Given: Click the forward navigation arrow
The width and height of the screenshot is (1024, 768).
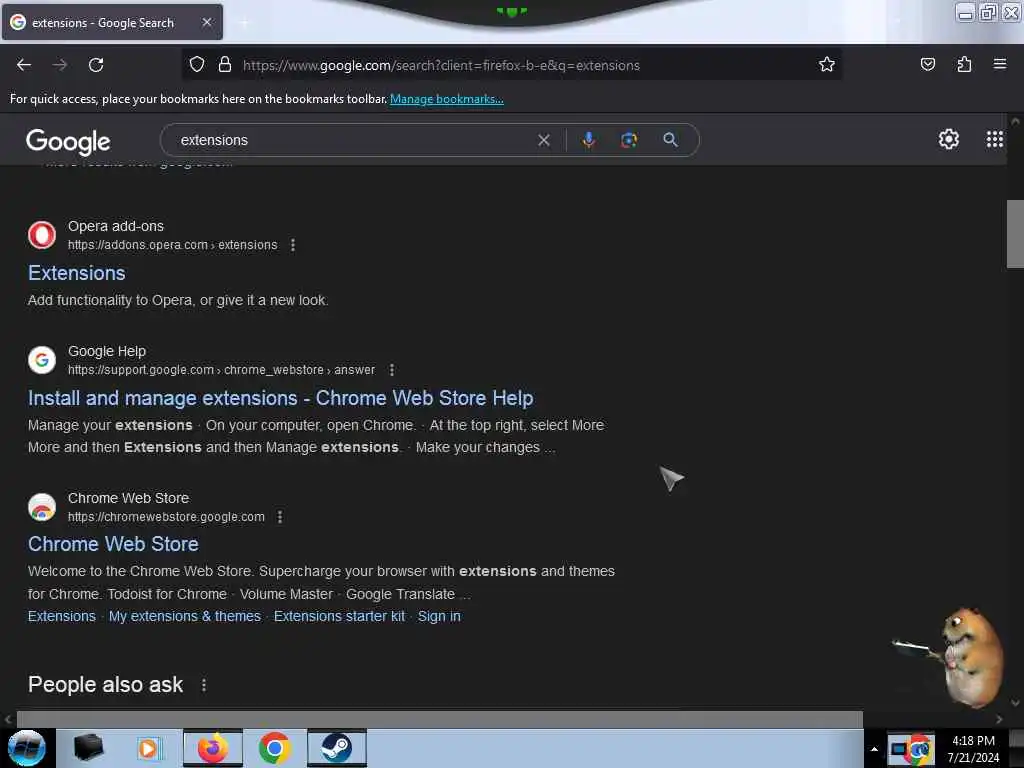Looking at the screenshot, I should tap(60, 65).
